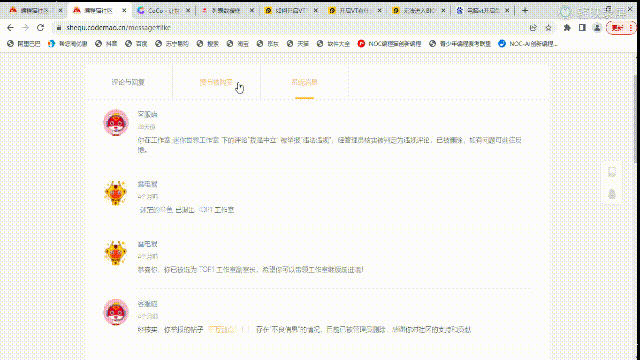
Task: Open the 京东 bookmark
Action: [268, 44]
